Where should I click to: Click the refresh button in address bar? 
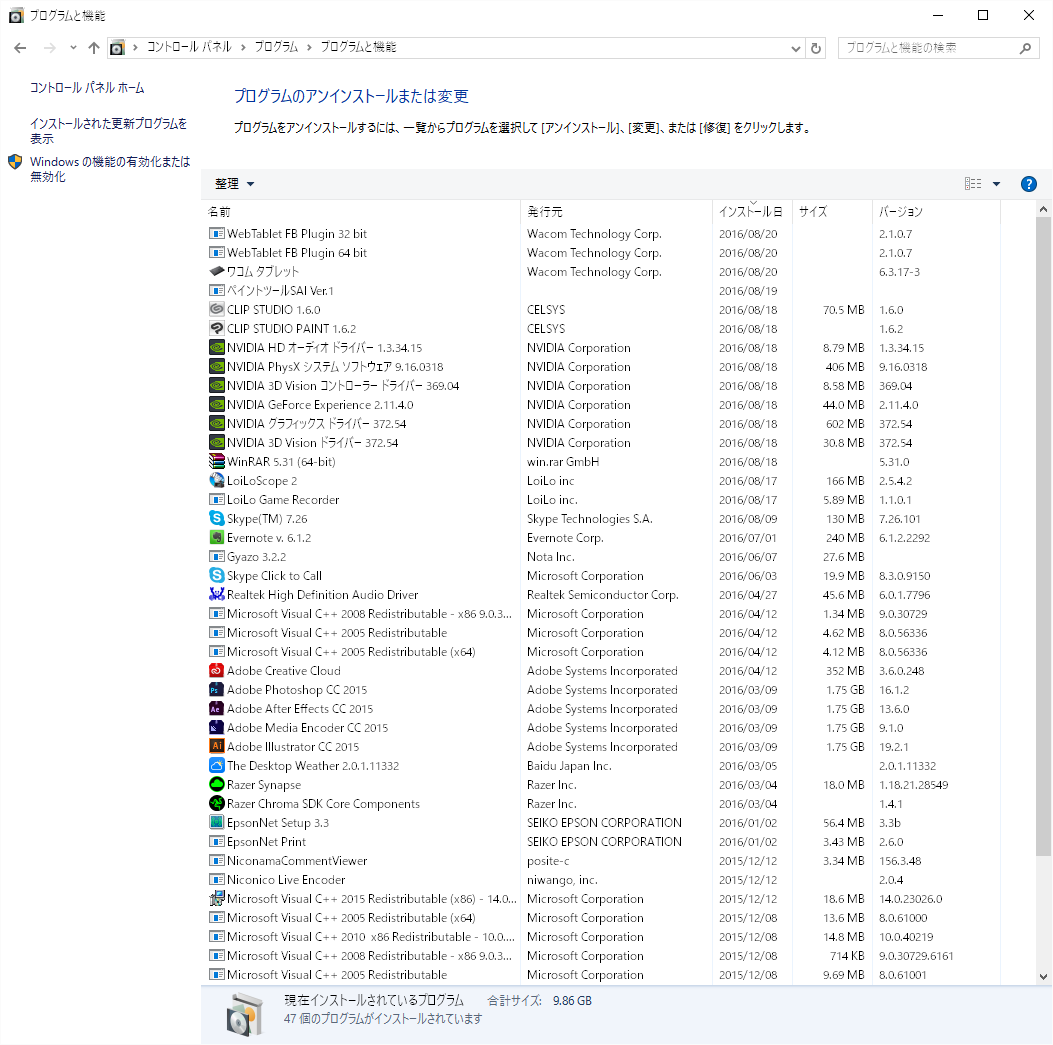(x=816, y=48)
